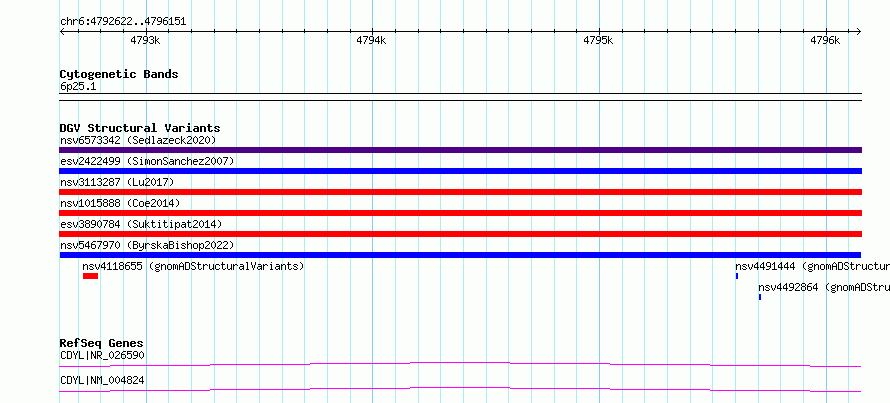Click the esv3890784 (Suktitipat2014) label
Viewport: 890px width, 403px height.
(x=141, y=224)
